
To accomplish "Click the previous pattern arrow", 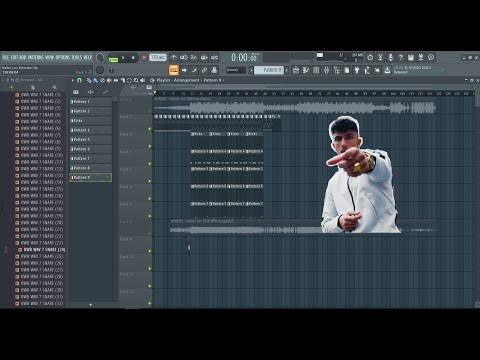I will click(251, 70).
